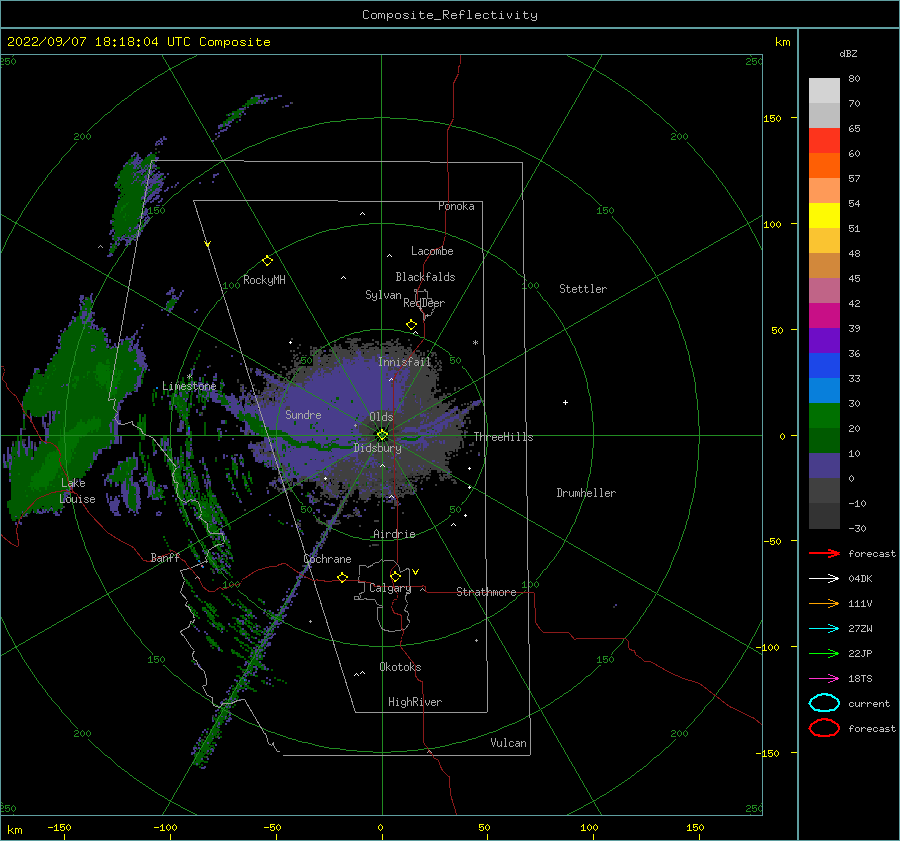Viewport: 900px width, 841px height.
Task: Select the magenta 39-42 dBZ swatch
Action: tap(824, 316)
